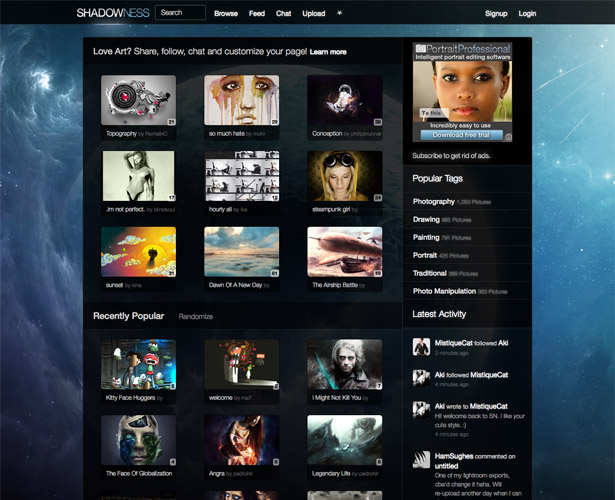Click the Search field in the header
Viewport: 615px width, 500px height.
[180, 13]
